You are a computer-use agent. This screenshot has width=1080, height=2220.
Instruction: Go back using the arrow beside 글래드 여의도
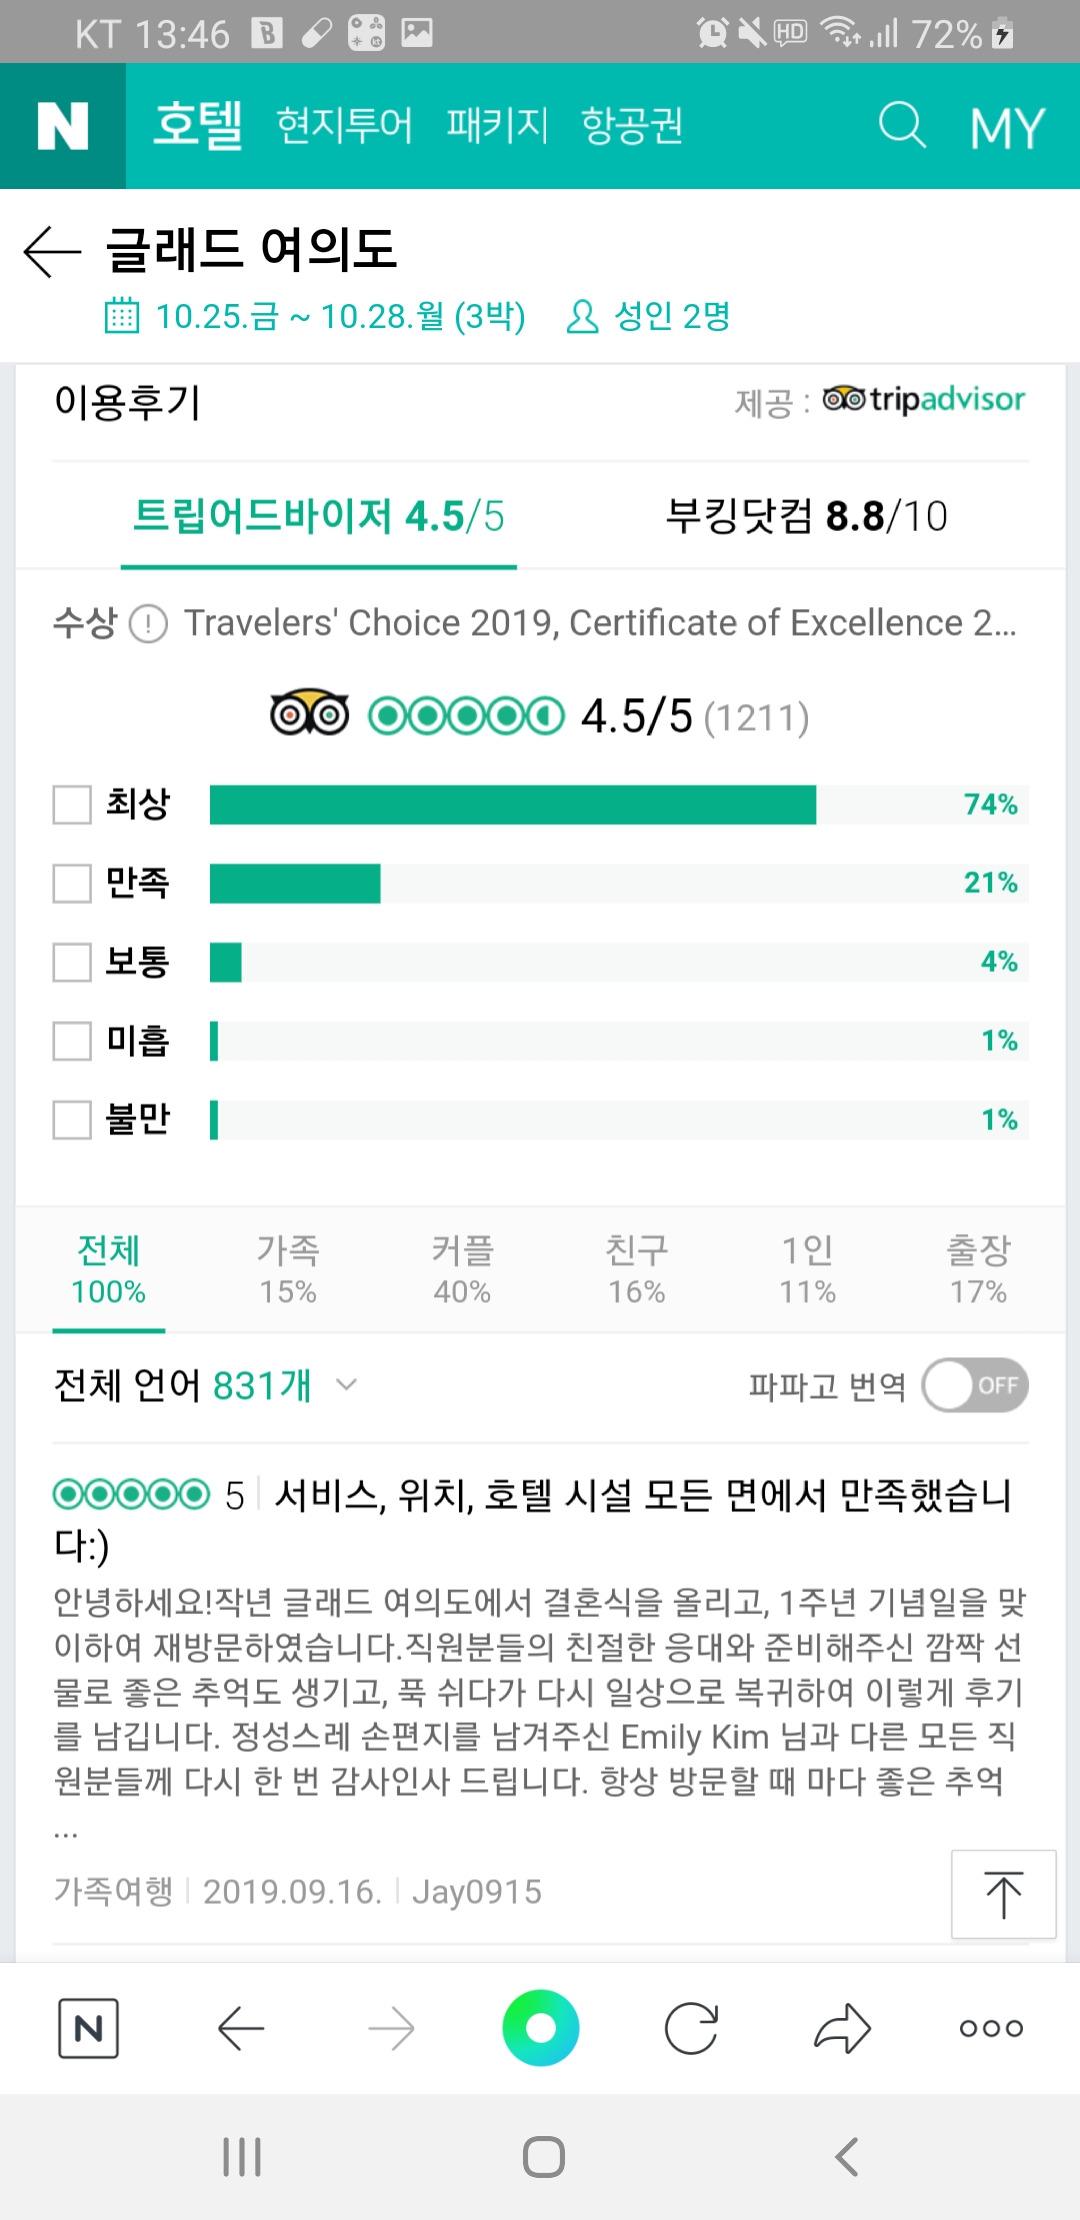pyautogui.click(x=52, y=251)
